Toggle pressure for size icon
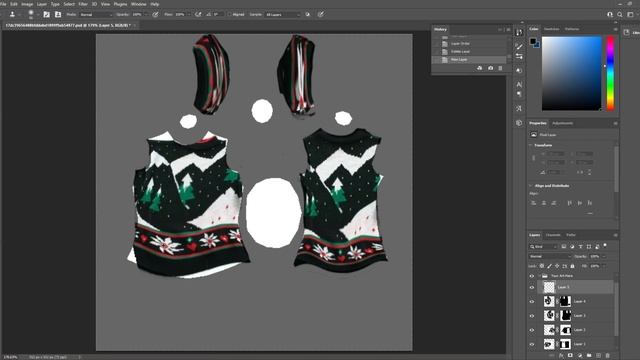 click(x=321, y=14)
